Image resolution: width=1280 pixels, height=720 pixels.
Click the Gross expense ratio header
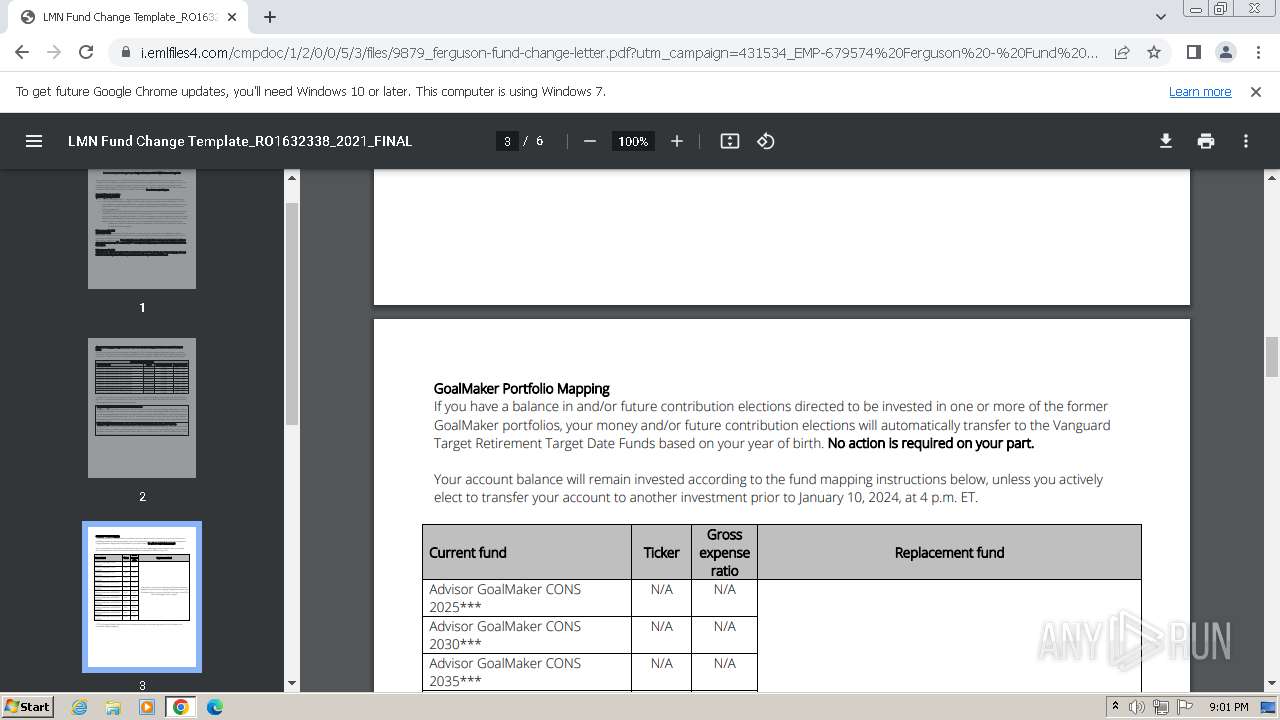pos(724,552)
